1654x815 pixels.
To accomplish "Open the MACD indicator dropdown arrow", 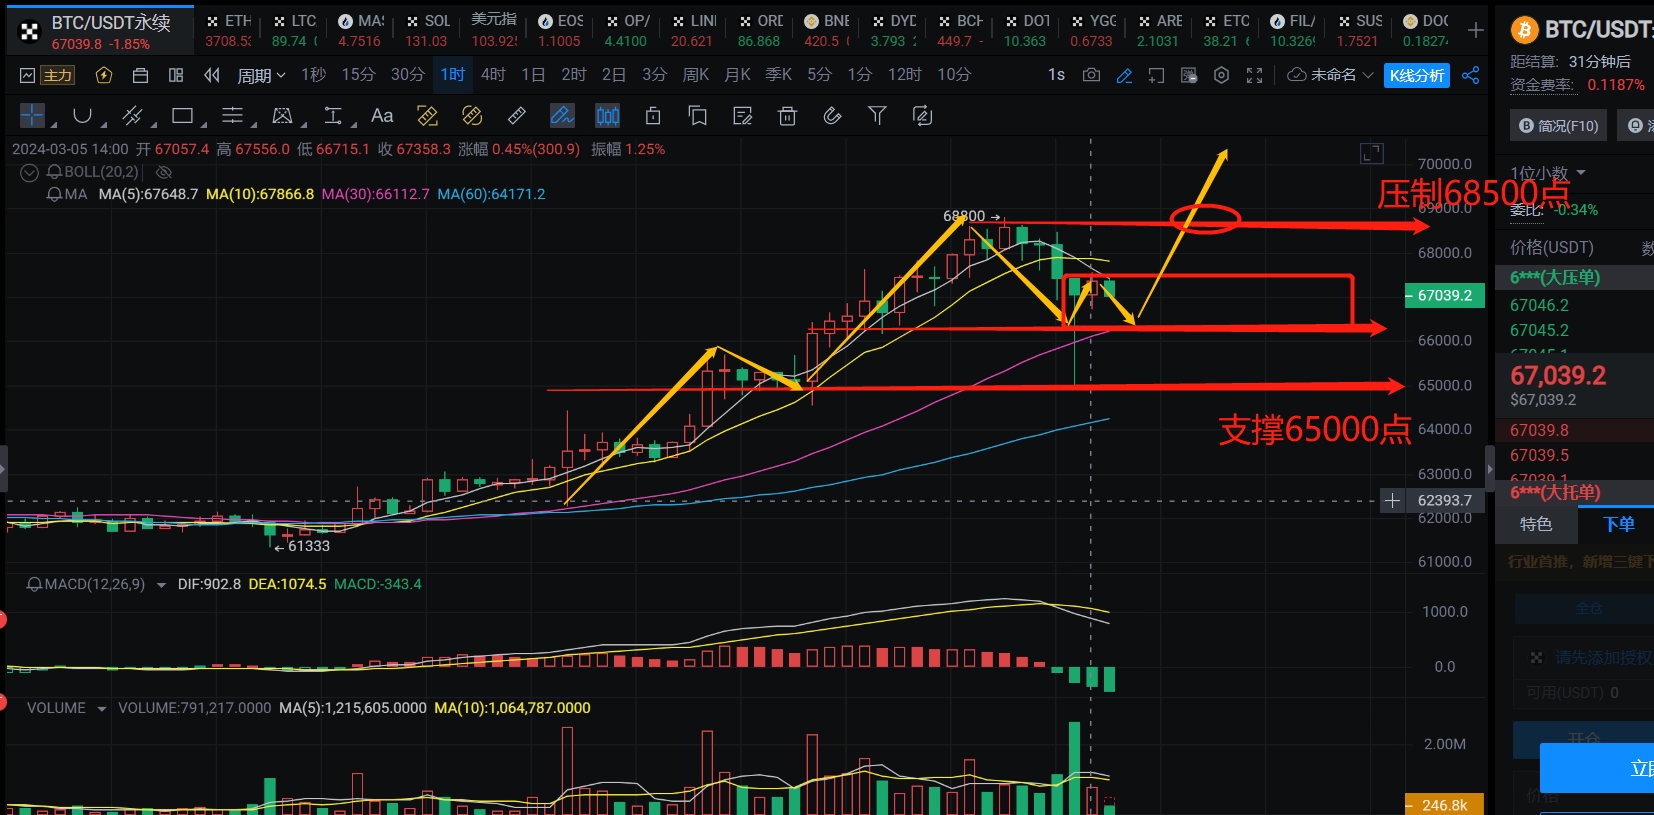I will (161, 585).
